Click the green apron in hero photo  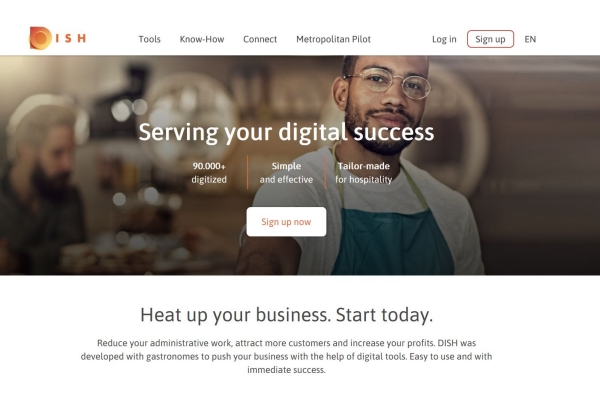click(x=392, y=241)
